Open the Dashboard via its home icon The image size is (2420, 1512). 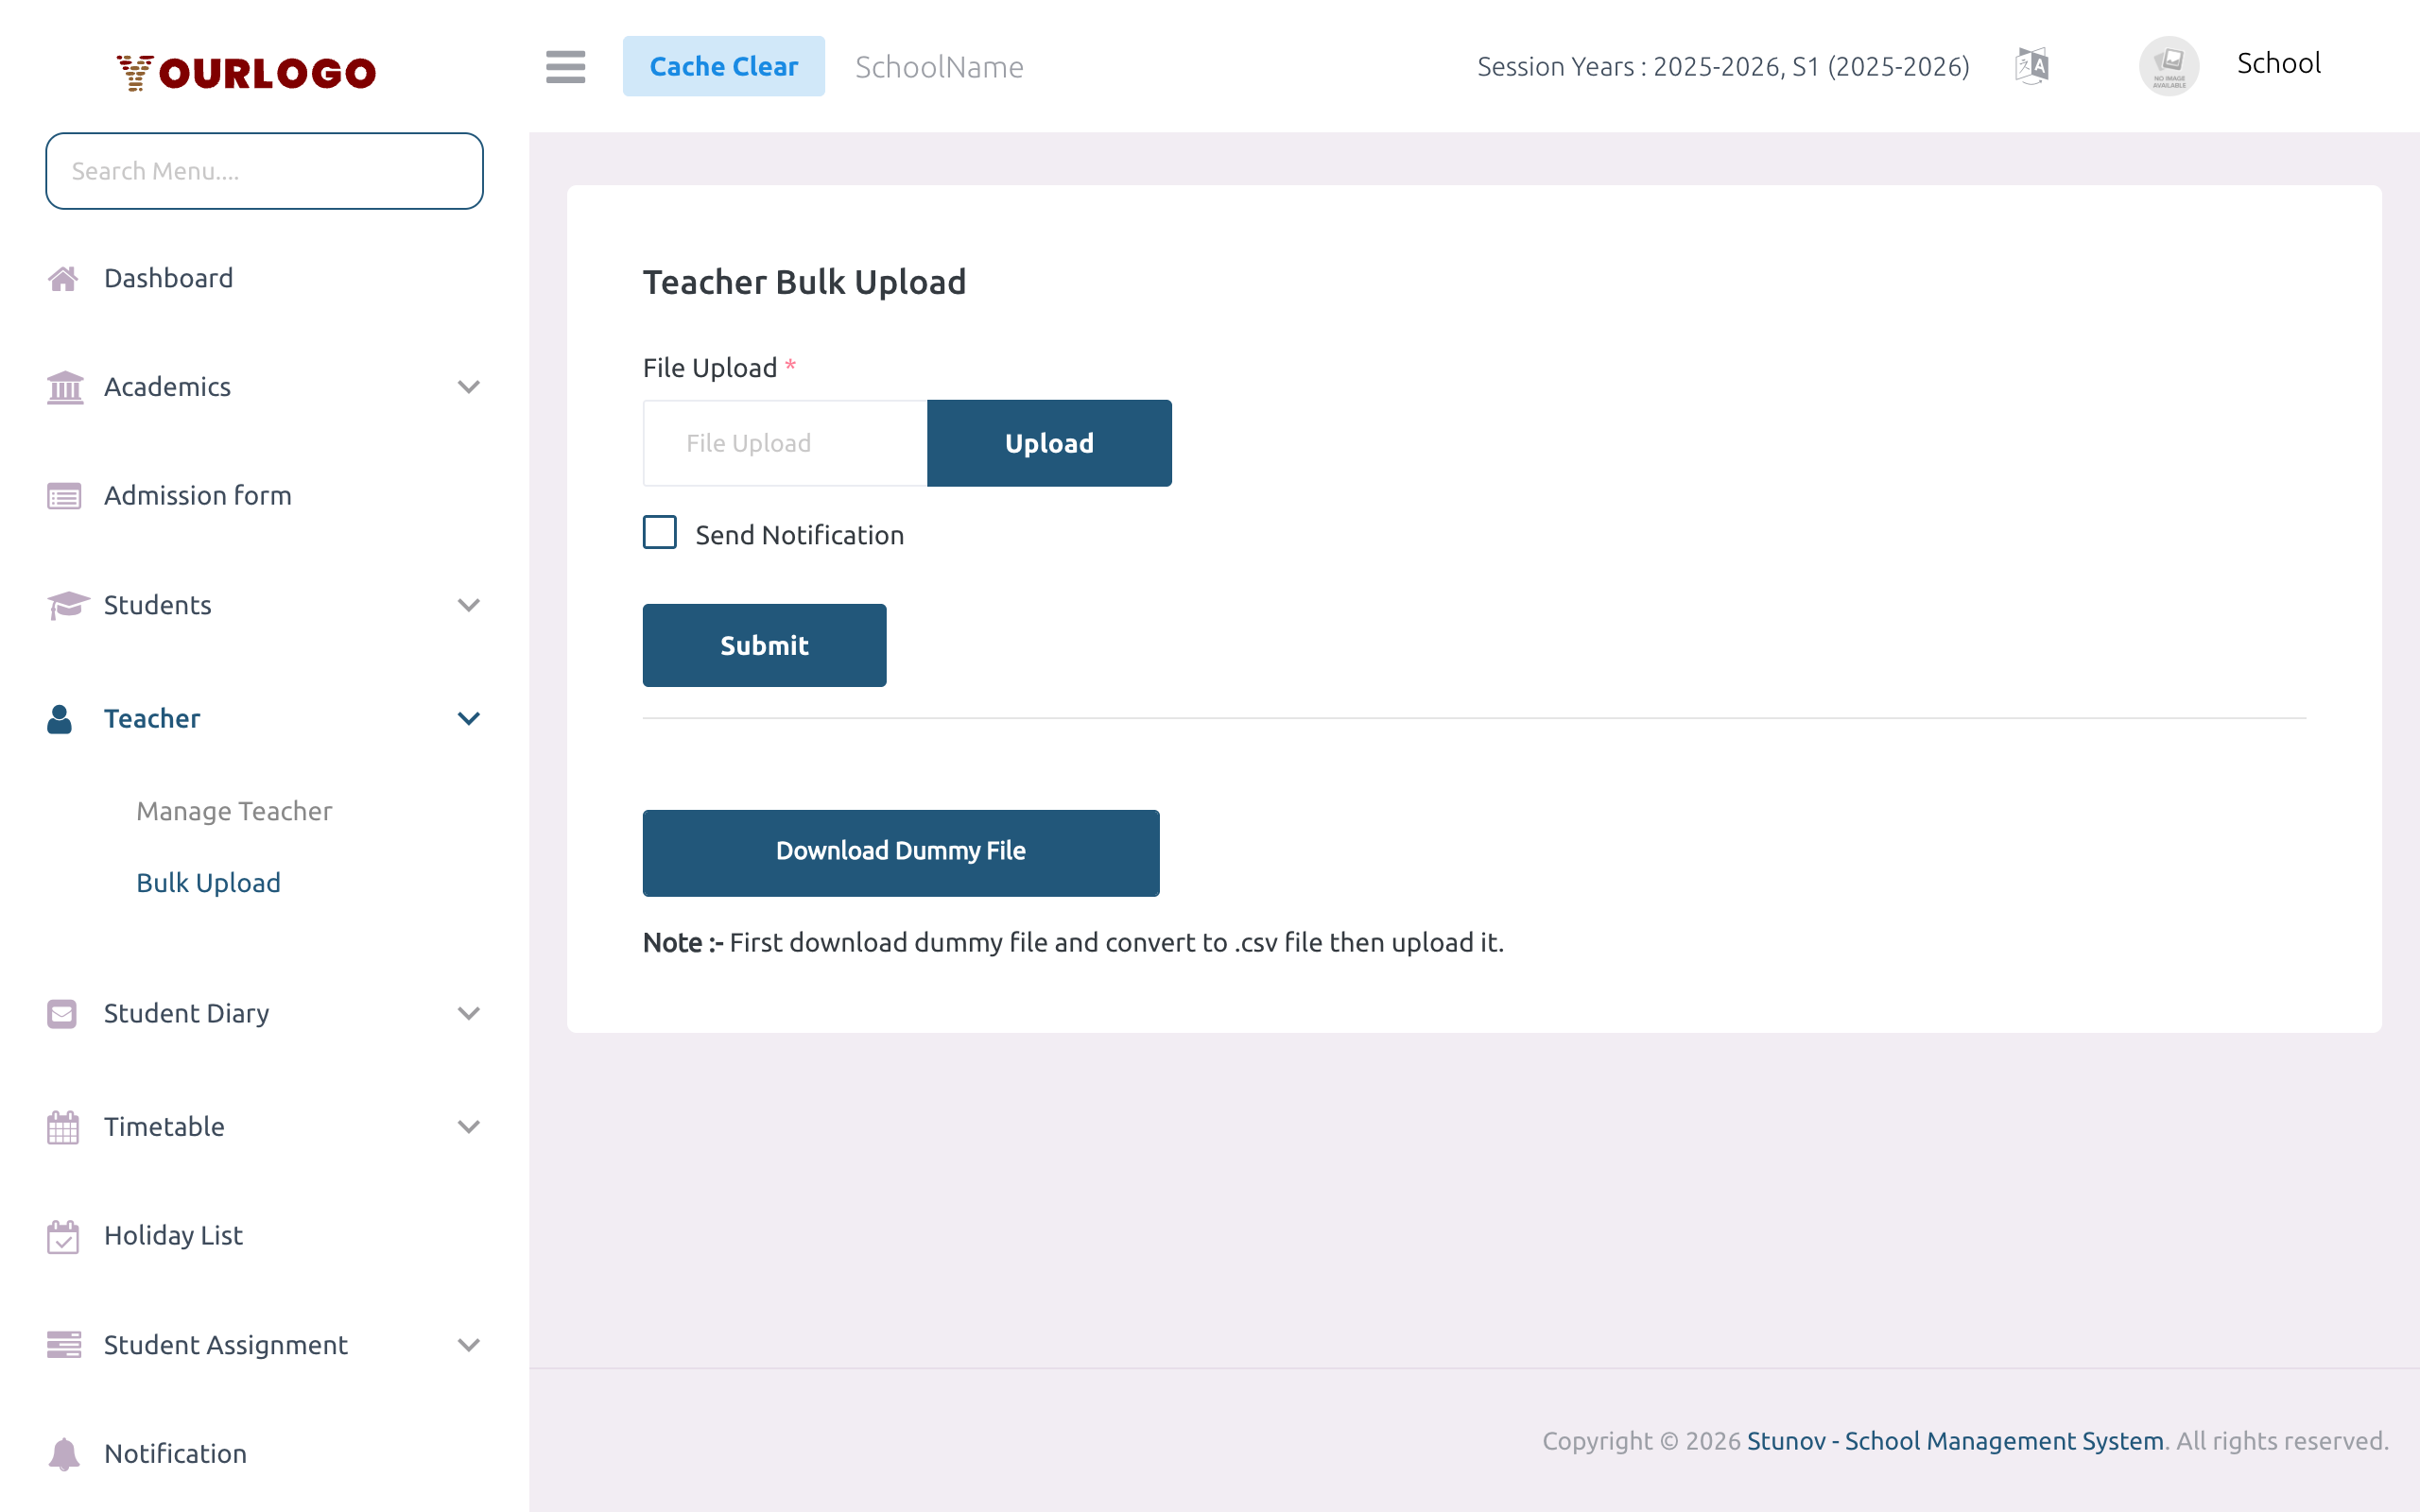point(63,277)
